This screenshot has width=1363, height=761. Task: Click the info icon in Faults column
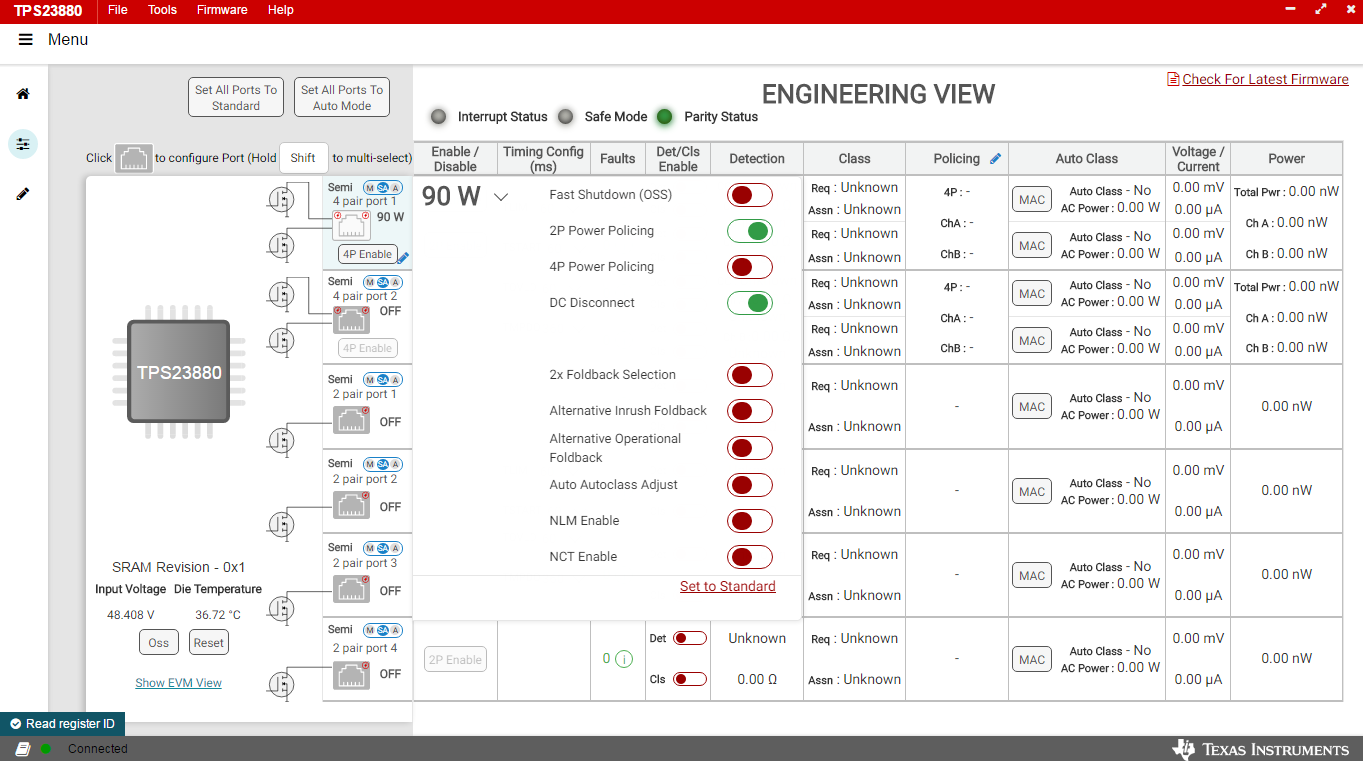(x=624, y=659)
